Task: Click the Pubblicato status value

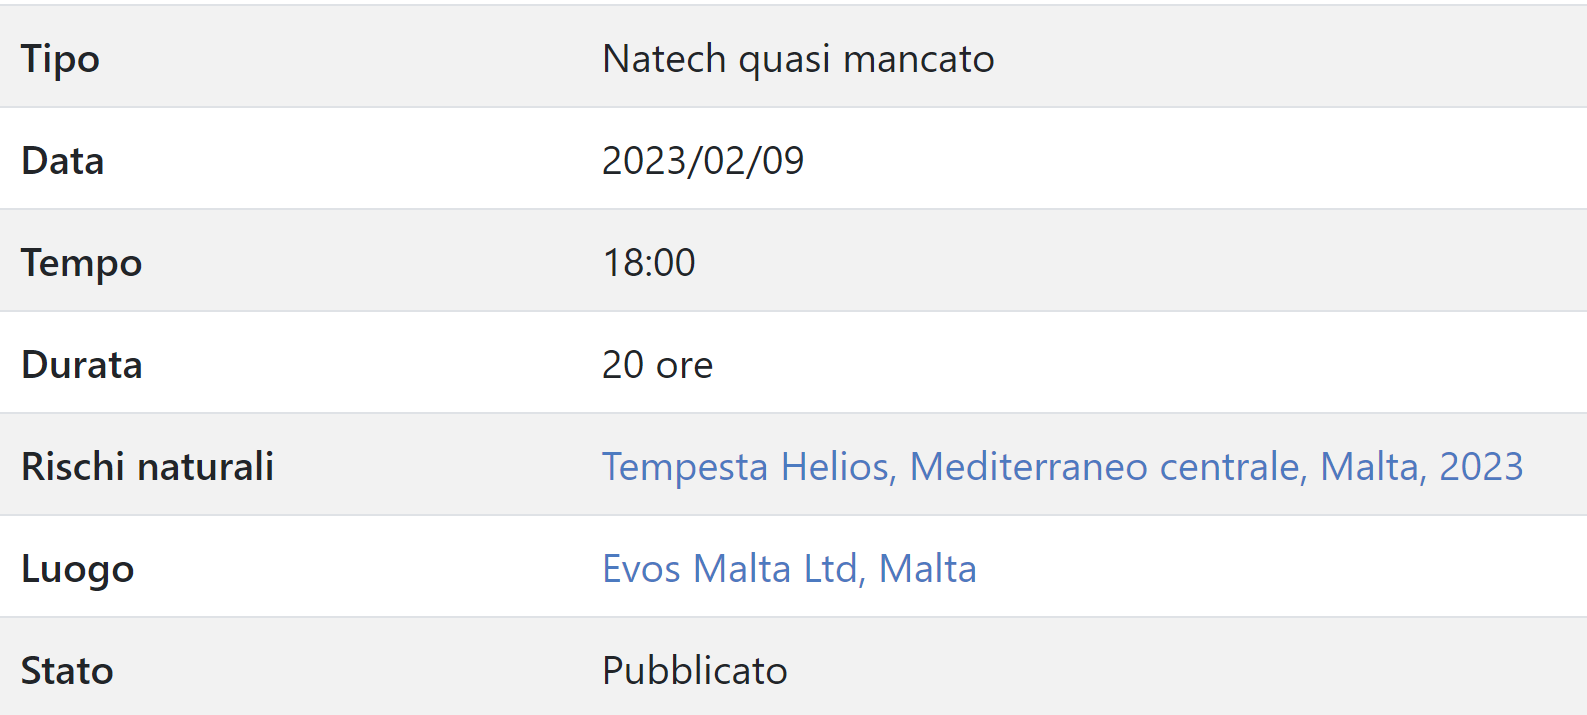Action: 695,671
